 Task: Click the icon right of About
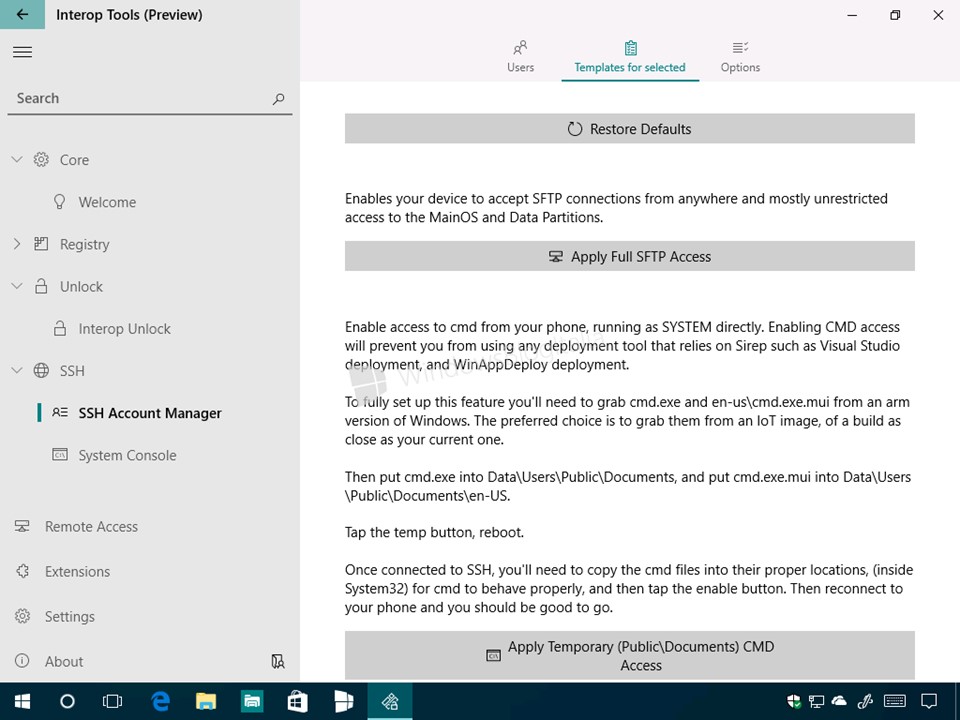pos(278,661)
